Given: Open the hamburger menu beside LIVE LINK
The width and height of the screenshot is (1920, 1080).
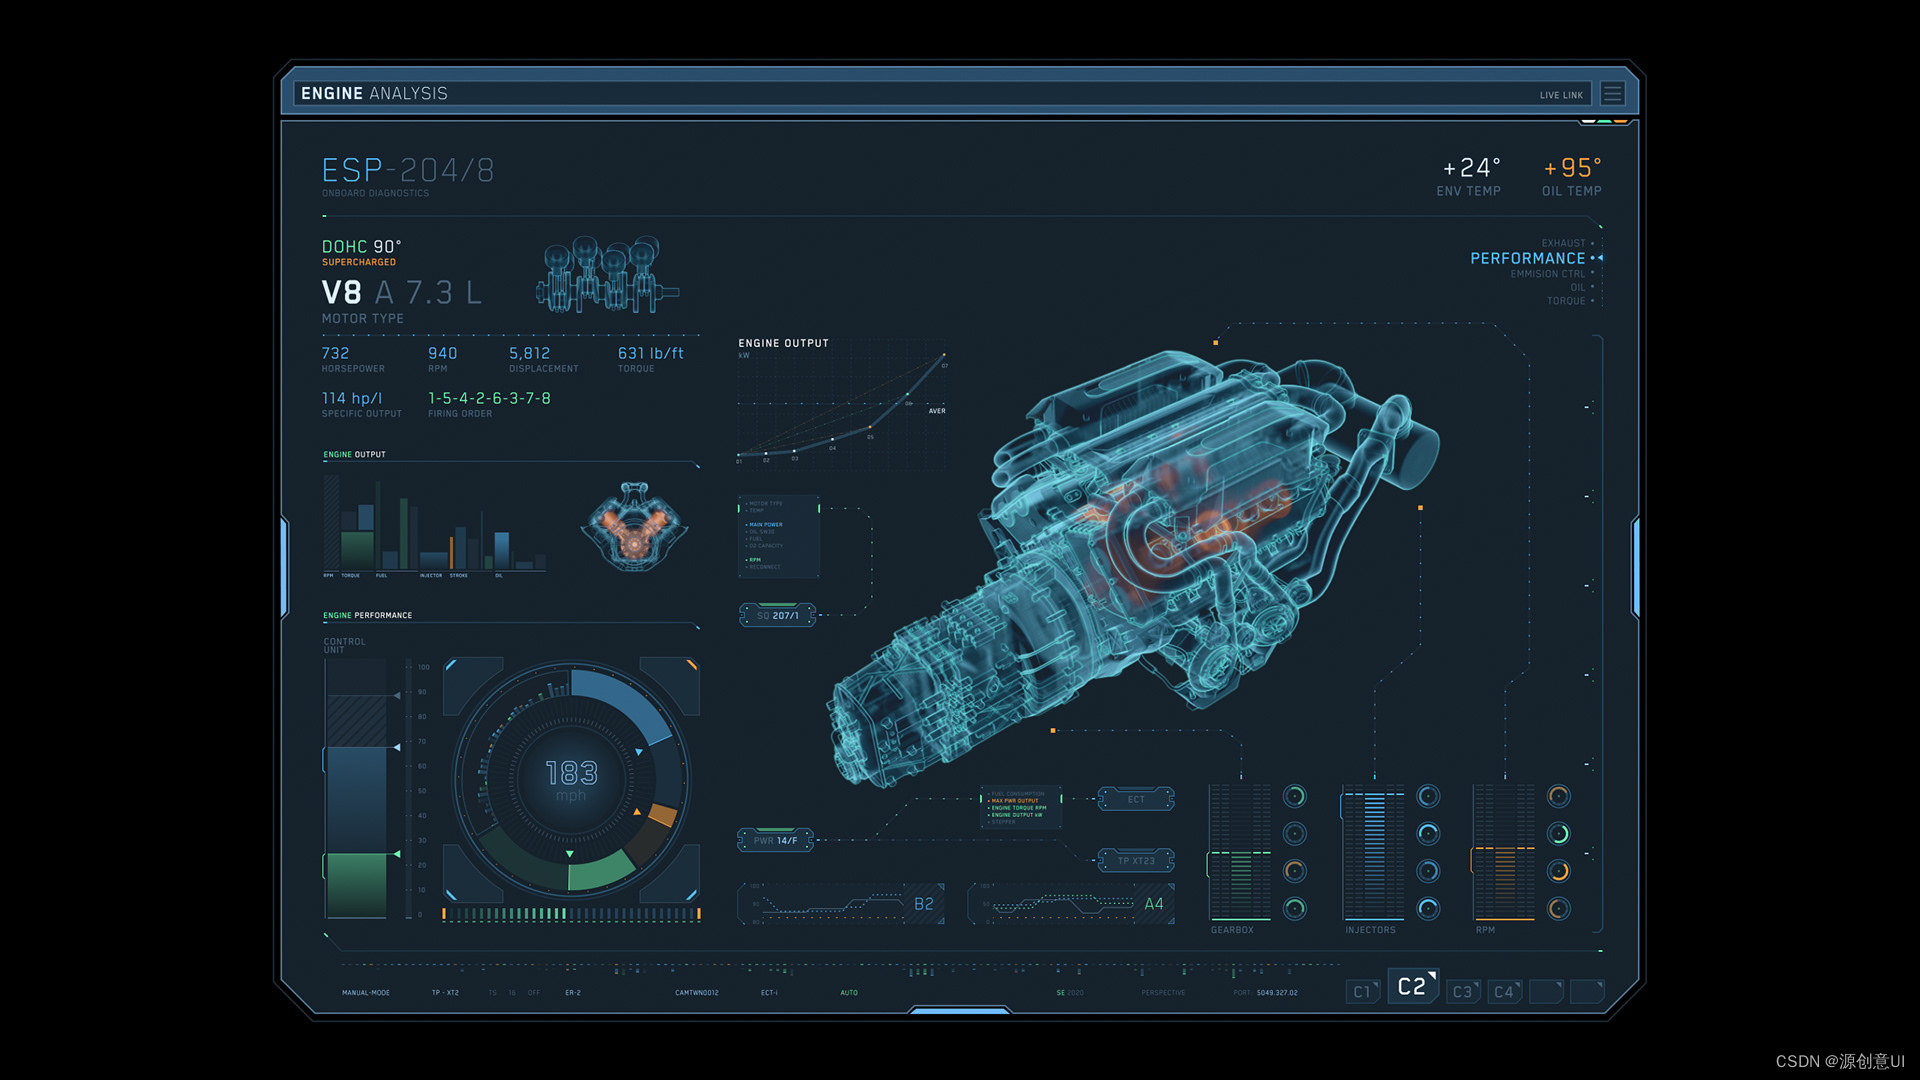Looking at the screenshot, I should point(1612,94).
